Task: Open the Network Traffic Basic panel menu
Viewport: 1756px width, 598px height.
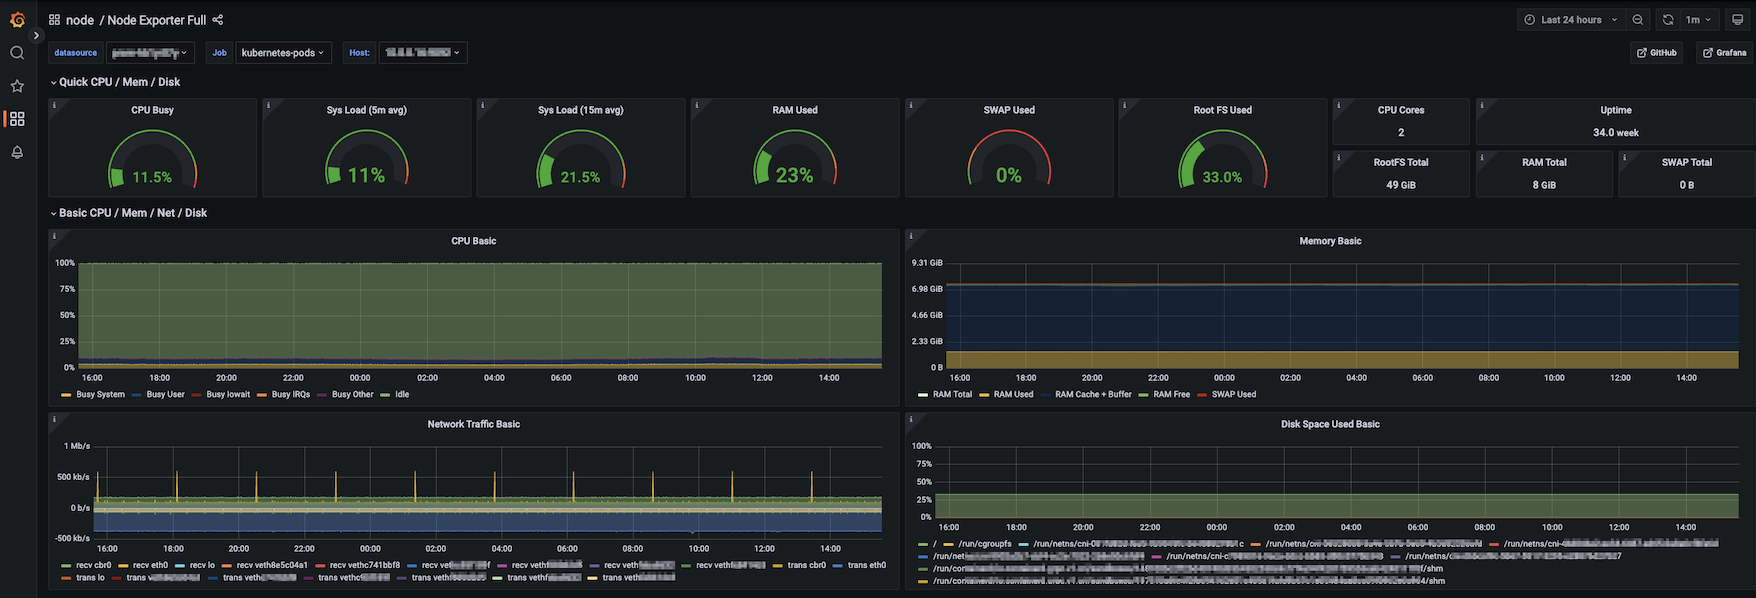Action: pyautogui.click(x=473, y=424)
